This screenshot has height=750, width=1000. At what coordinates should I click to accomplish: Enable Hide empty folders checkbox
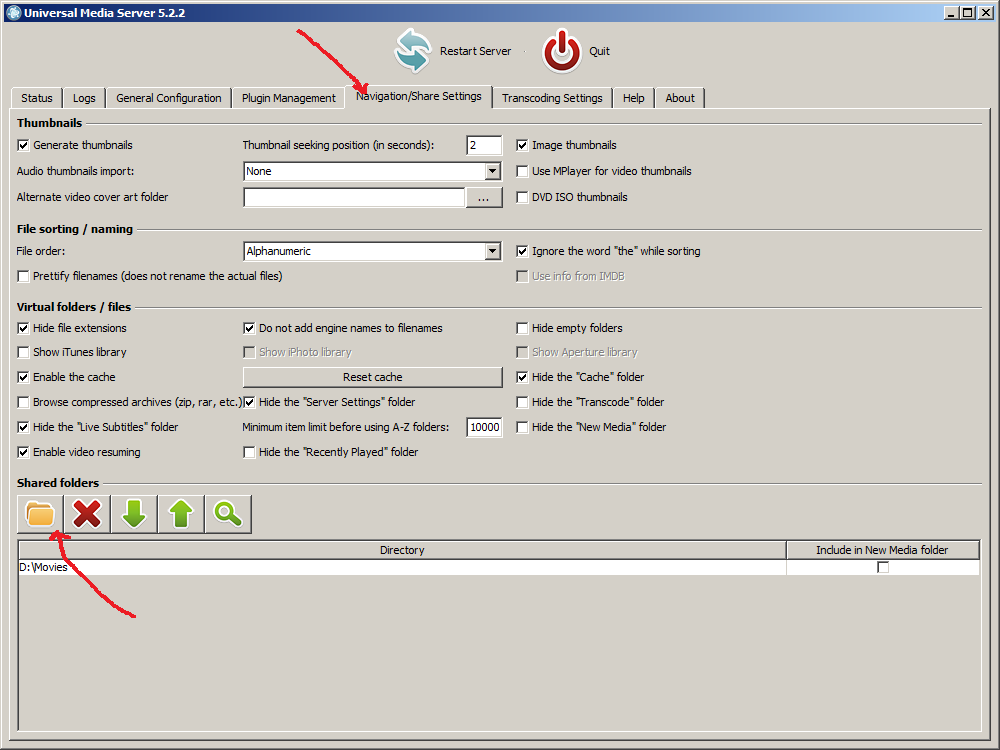522,328
